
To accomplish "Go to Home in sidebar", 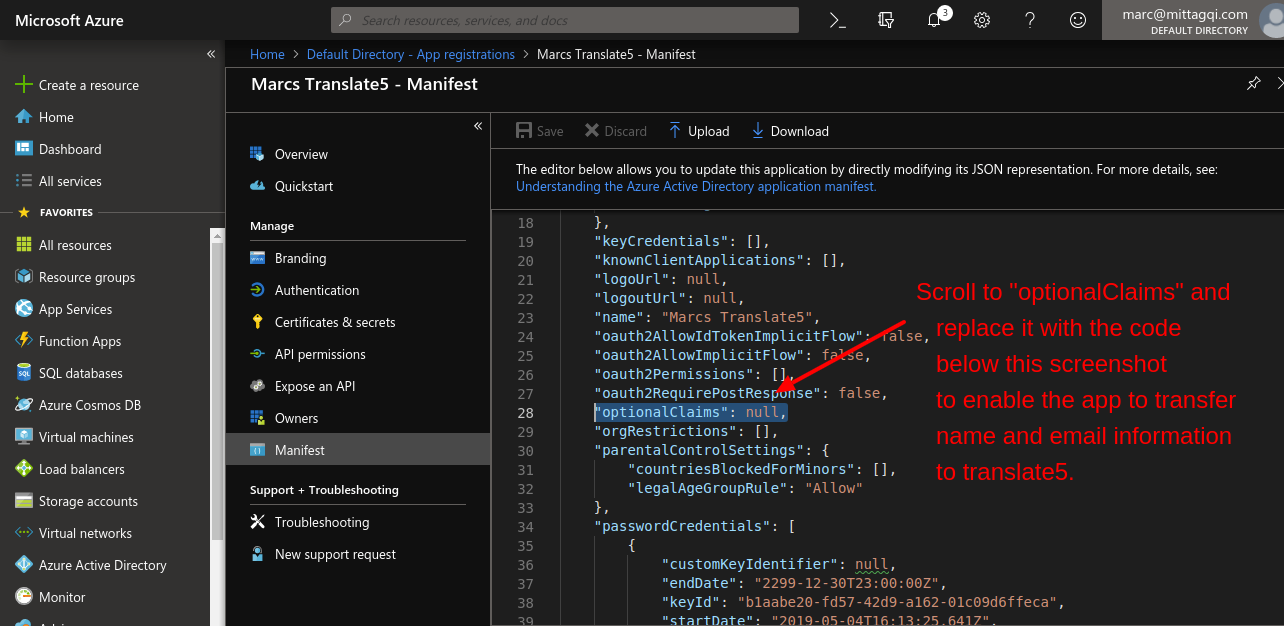I will pos(45,117).
